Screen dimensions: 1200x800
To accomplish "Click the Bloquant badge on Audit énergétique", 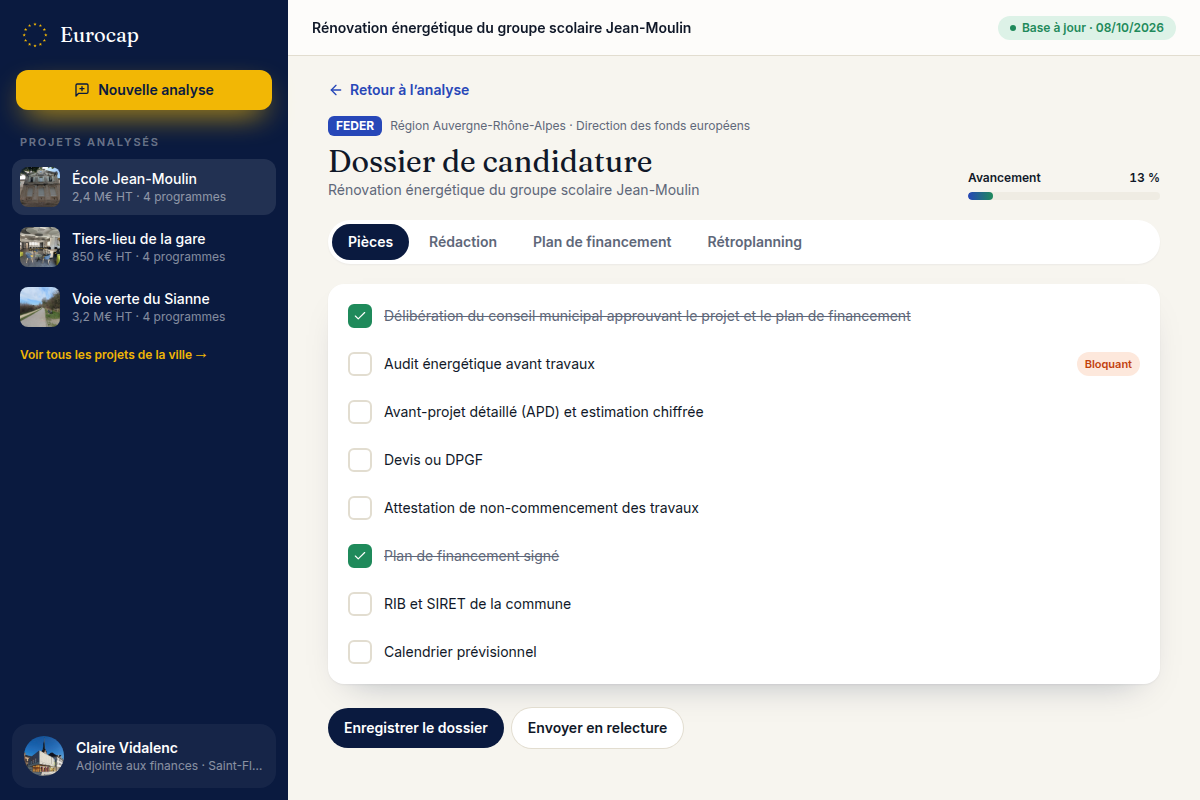I will pos(1108,364).
